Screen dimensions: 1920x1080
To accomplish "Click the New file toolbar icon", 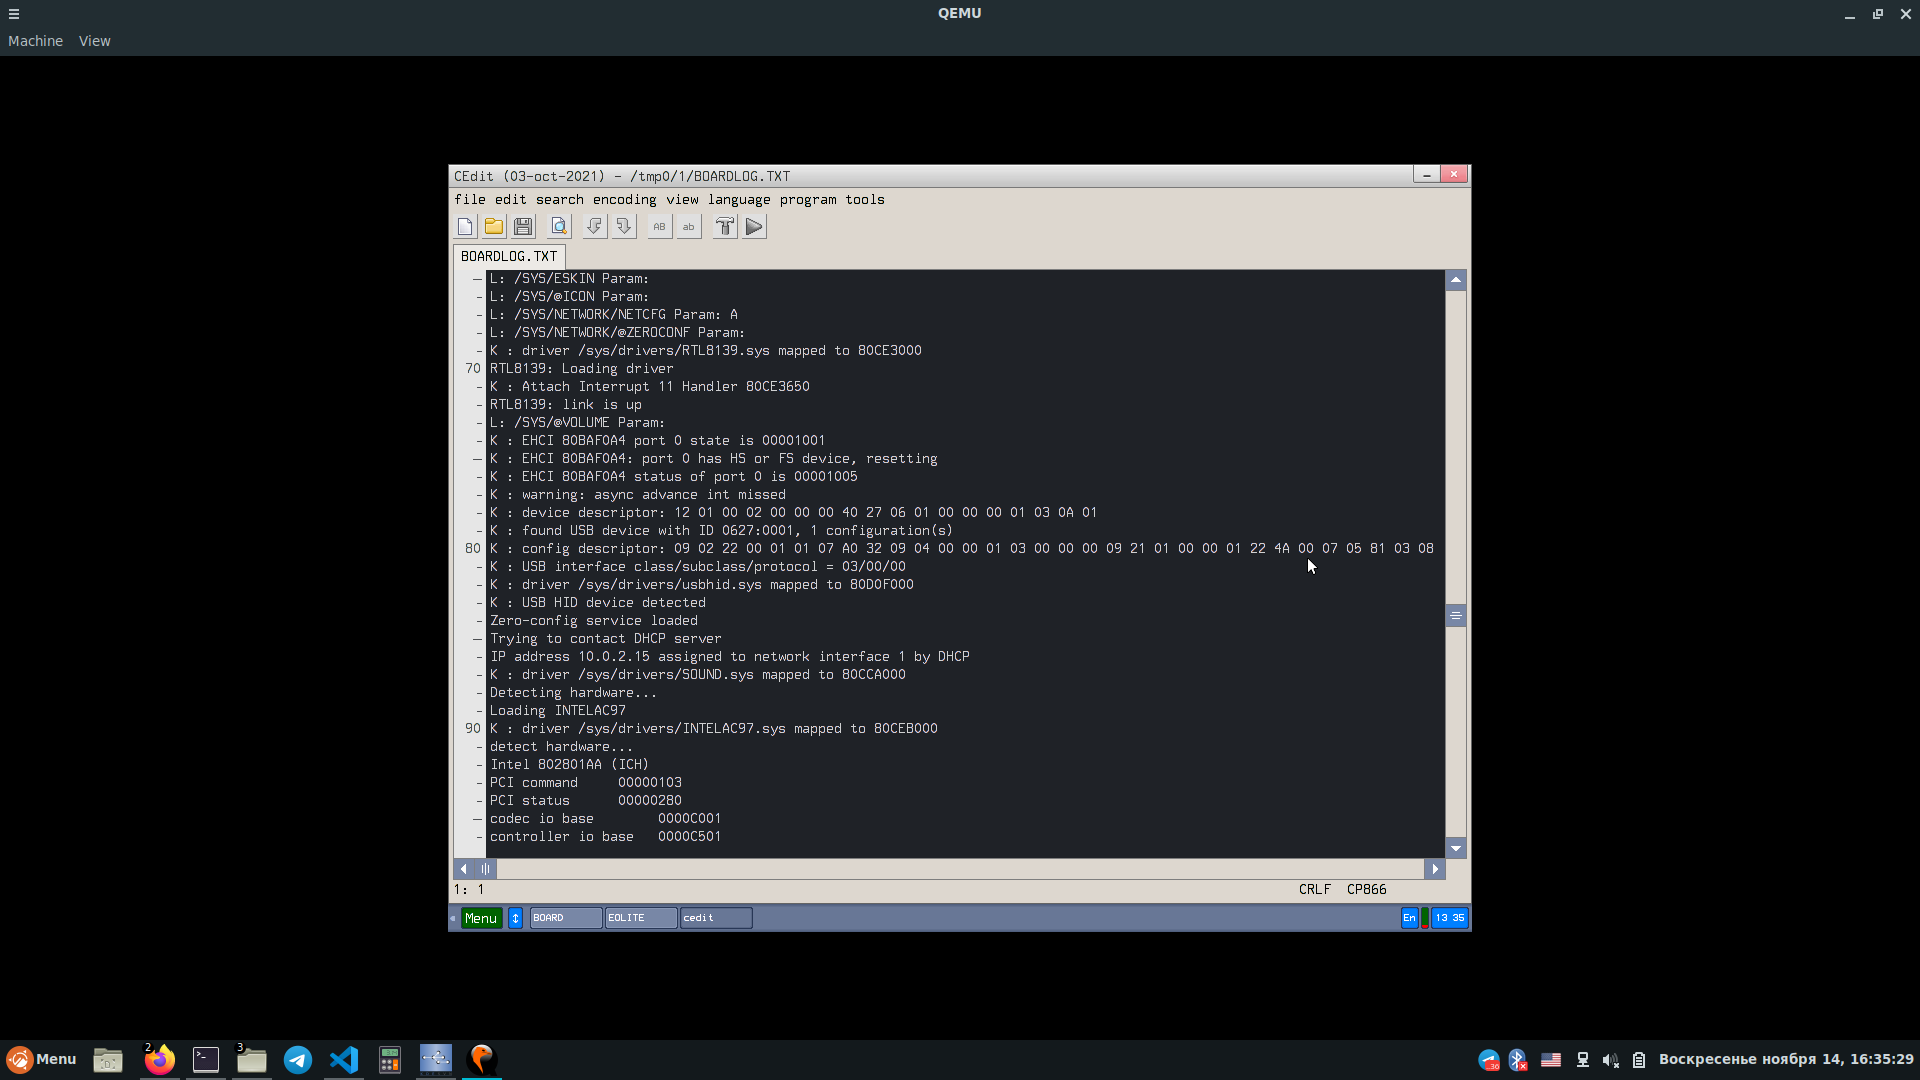I will coord(465,227).
